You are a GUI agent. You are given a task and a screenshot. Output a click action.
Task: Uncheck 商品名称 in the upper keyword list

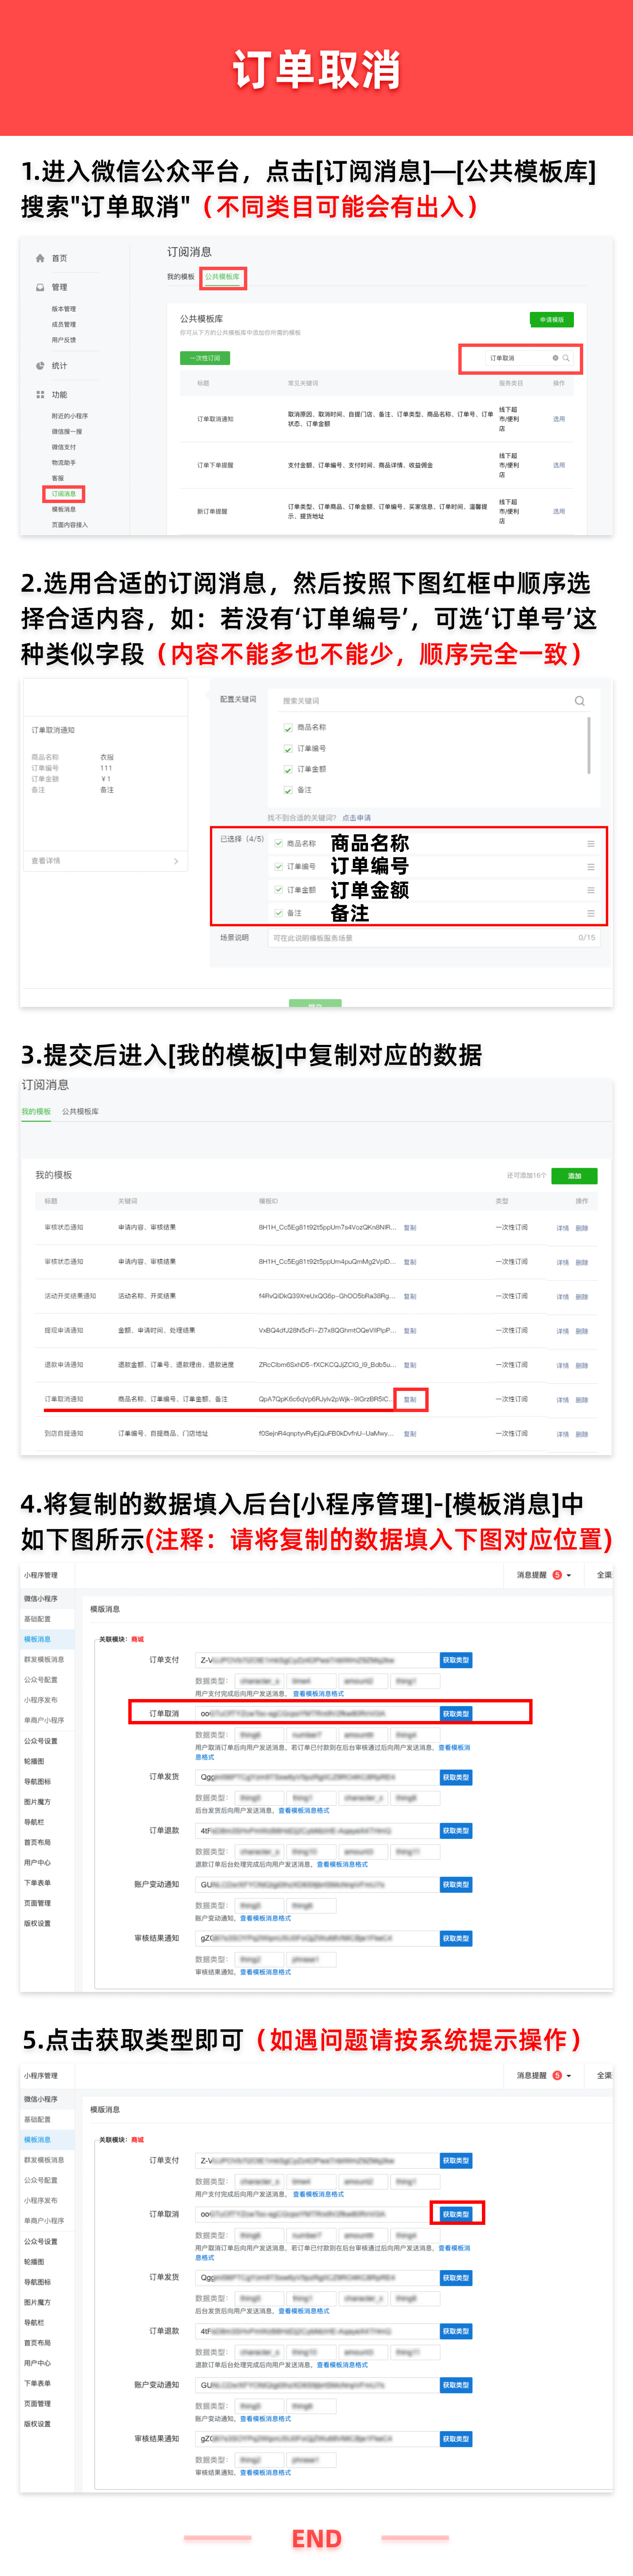point(288,728)
